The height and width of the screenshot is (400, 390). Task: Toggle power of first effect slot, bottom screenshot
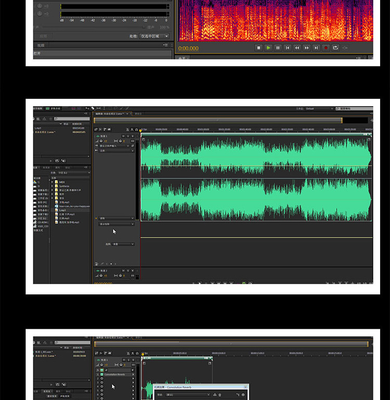click(102, 370)
